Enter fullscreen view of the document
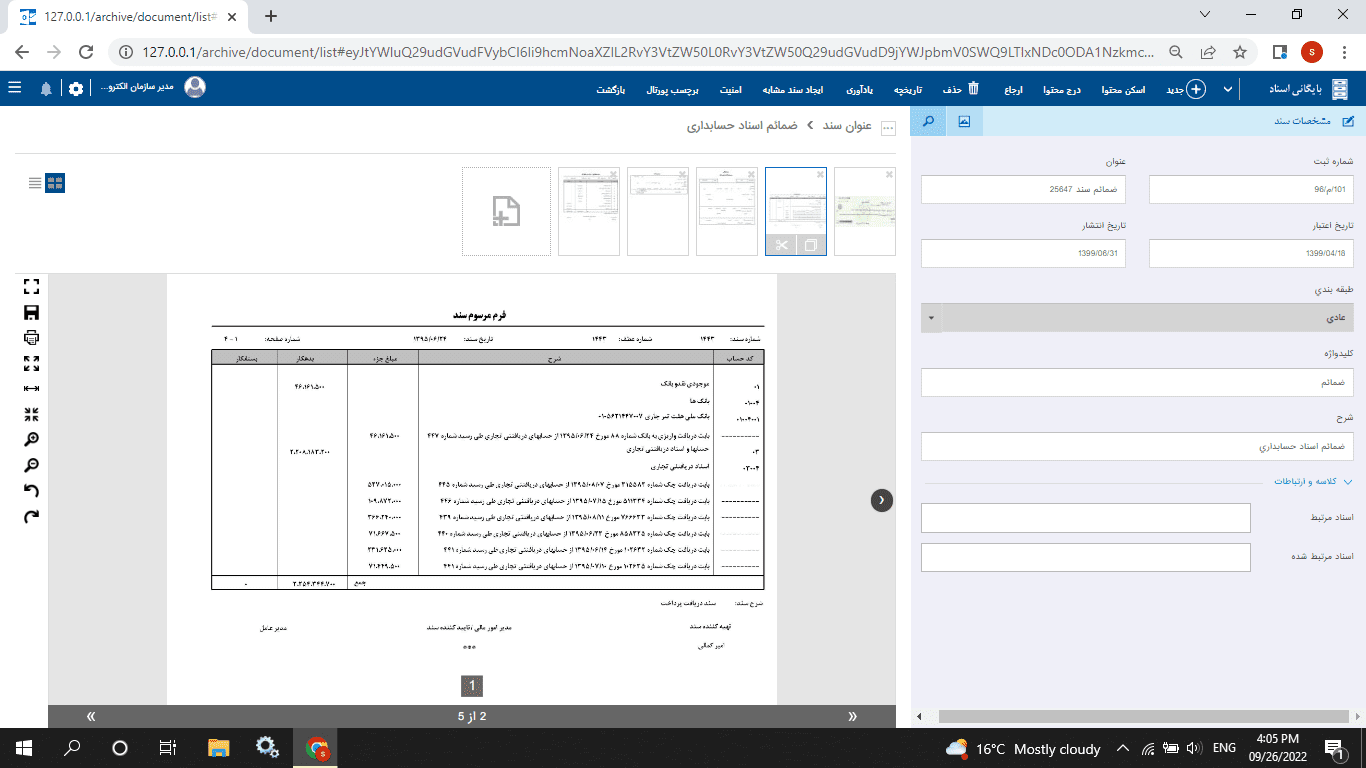This screenshot has height=768, width=1366. tap(31, 287)
